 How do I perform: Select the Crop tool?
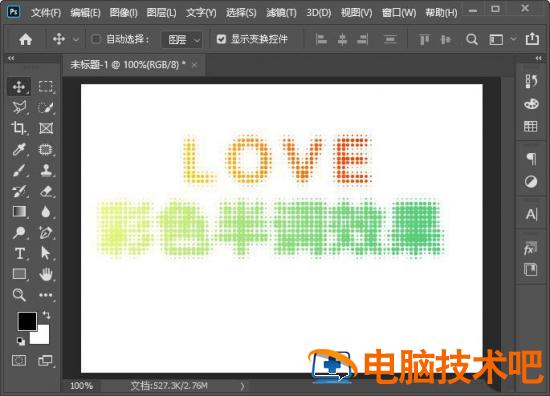click(x=19, y=128)
